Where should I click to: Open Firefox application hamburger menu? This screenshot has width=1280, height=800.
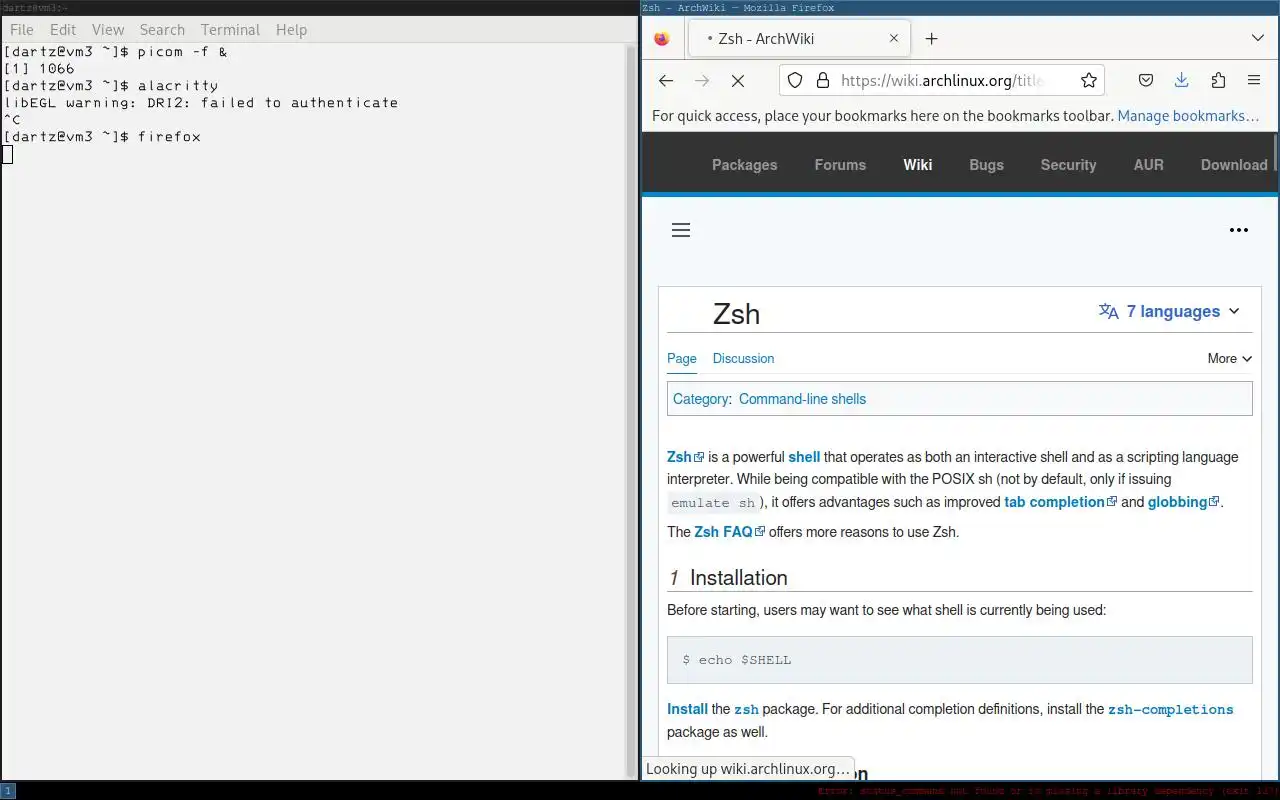click(1254, 80)
